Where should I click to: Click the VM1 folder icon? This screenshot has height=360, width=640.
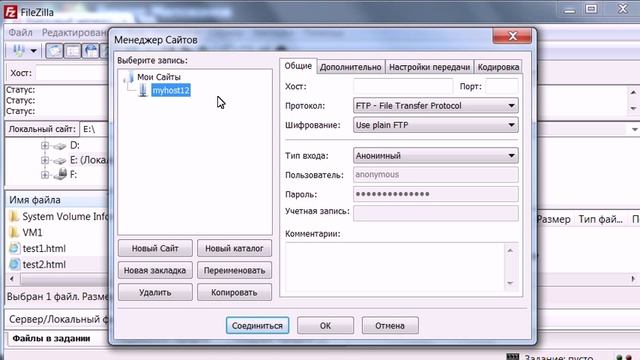(x=14, y=232)
